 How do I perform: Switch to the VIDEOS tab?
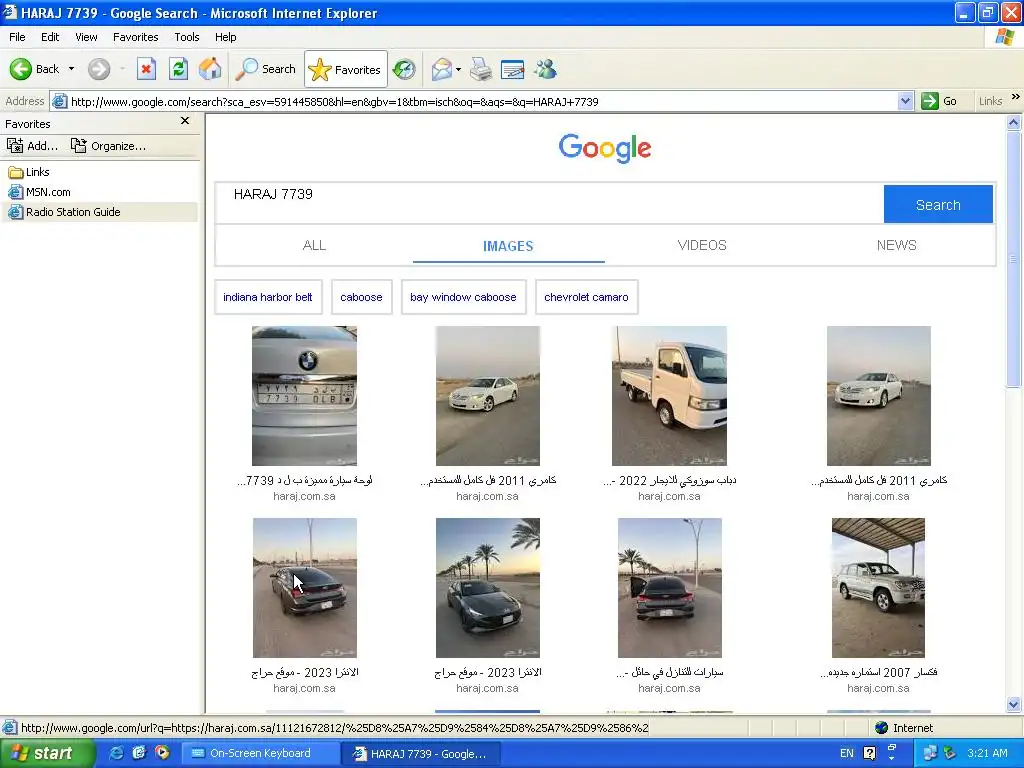point(702,246)
